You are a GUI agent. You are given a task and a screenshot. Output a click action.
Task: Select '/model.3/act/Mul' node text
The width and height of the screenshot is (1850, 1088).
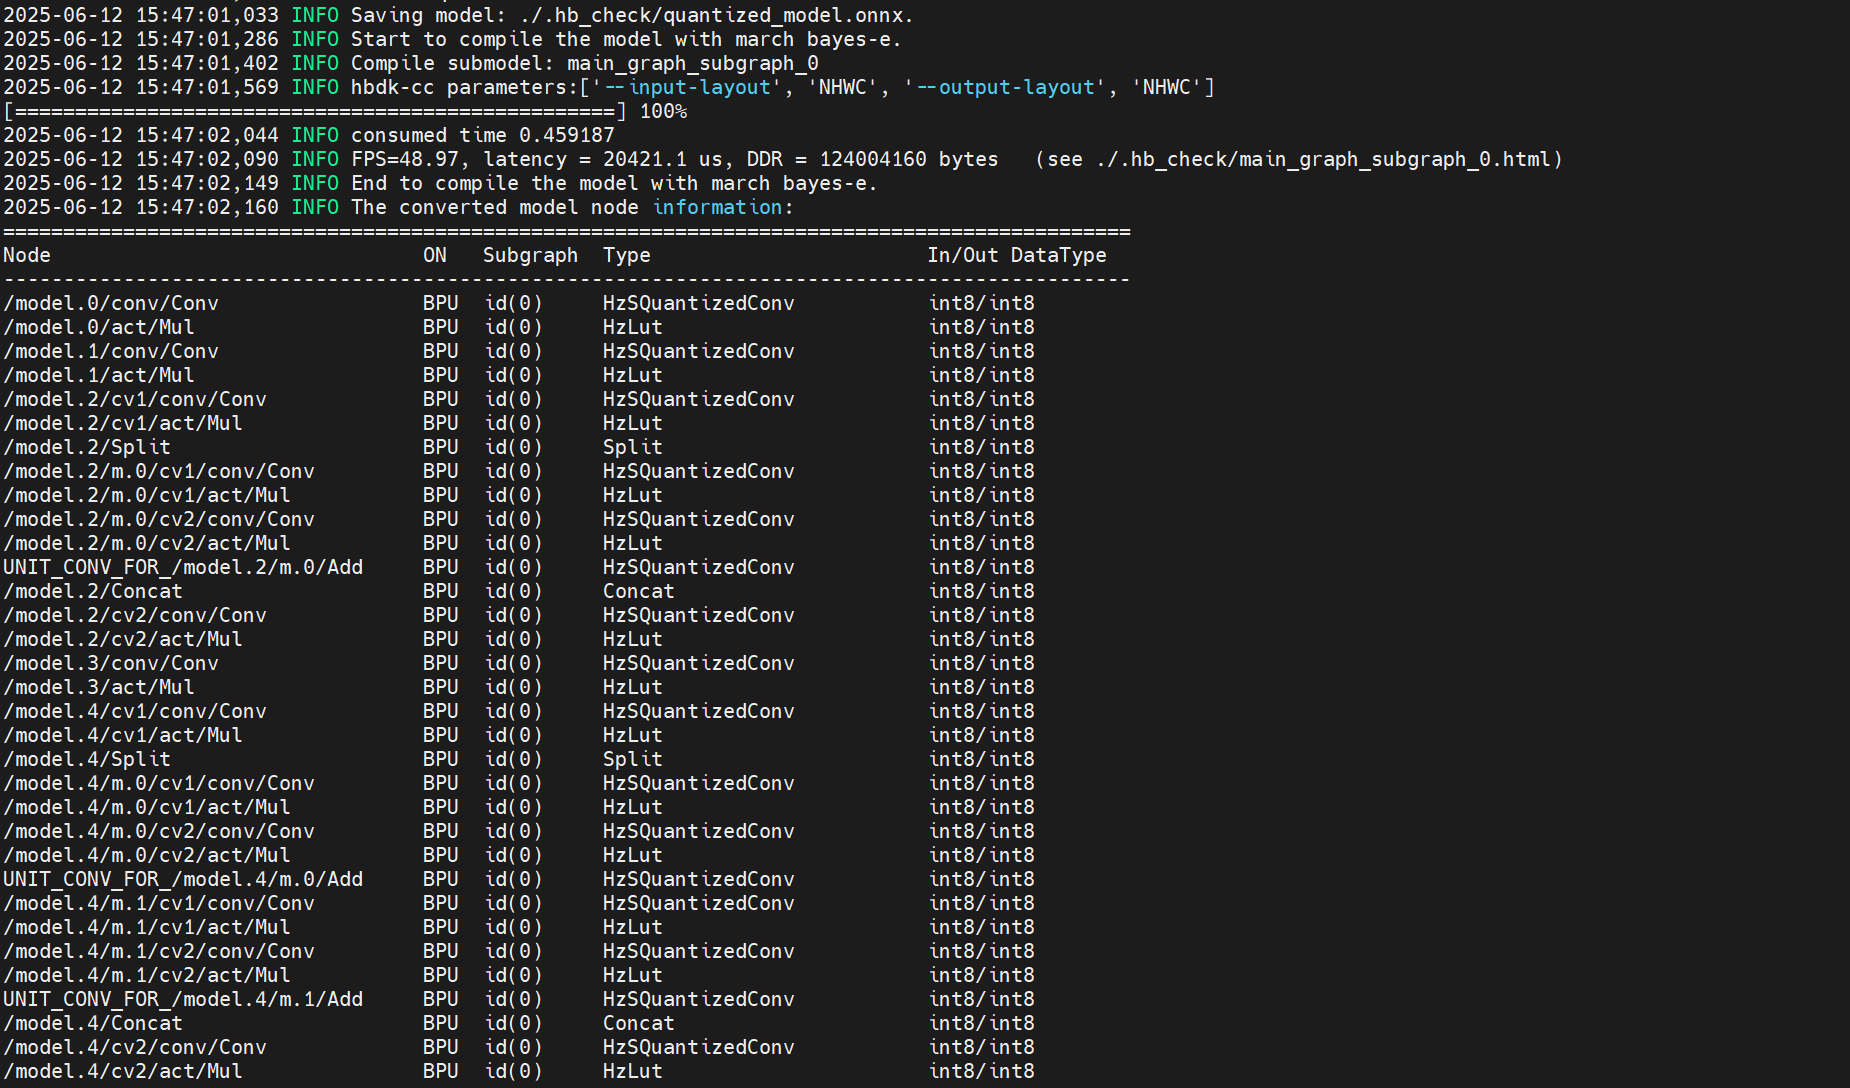click(99, 687)
